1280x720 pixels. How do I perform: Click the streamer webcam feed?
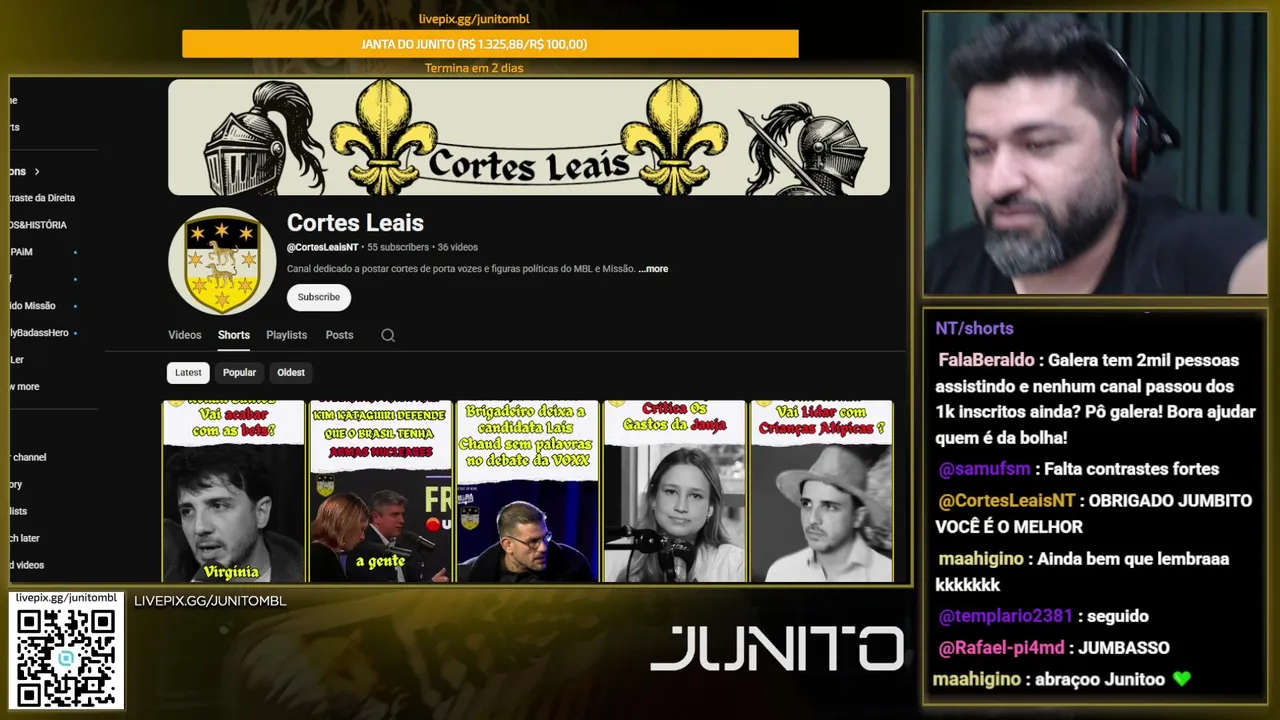[1095, 153]
